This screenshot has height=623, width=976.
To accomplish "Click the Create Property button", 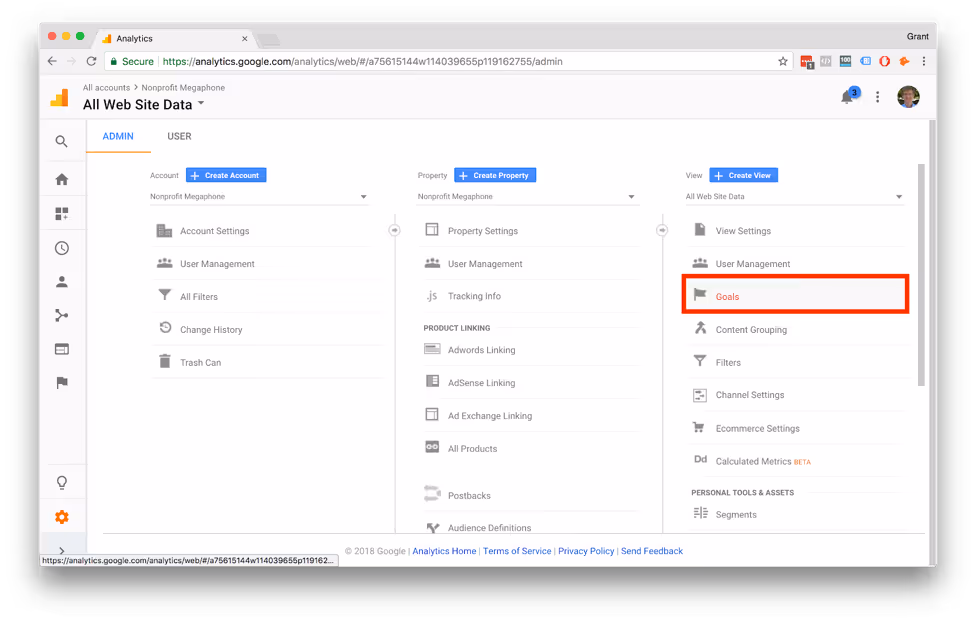I will [x=495, y=176].
